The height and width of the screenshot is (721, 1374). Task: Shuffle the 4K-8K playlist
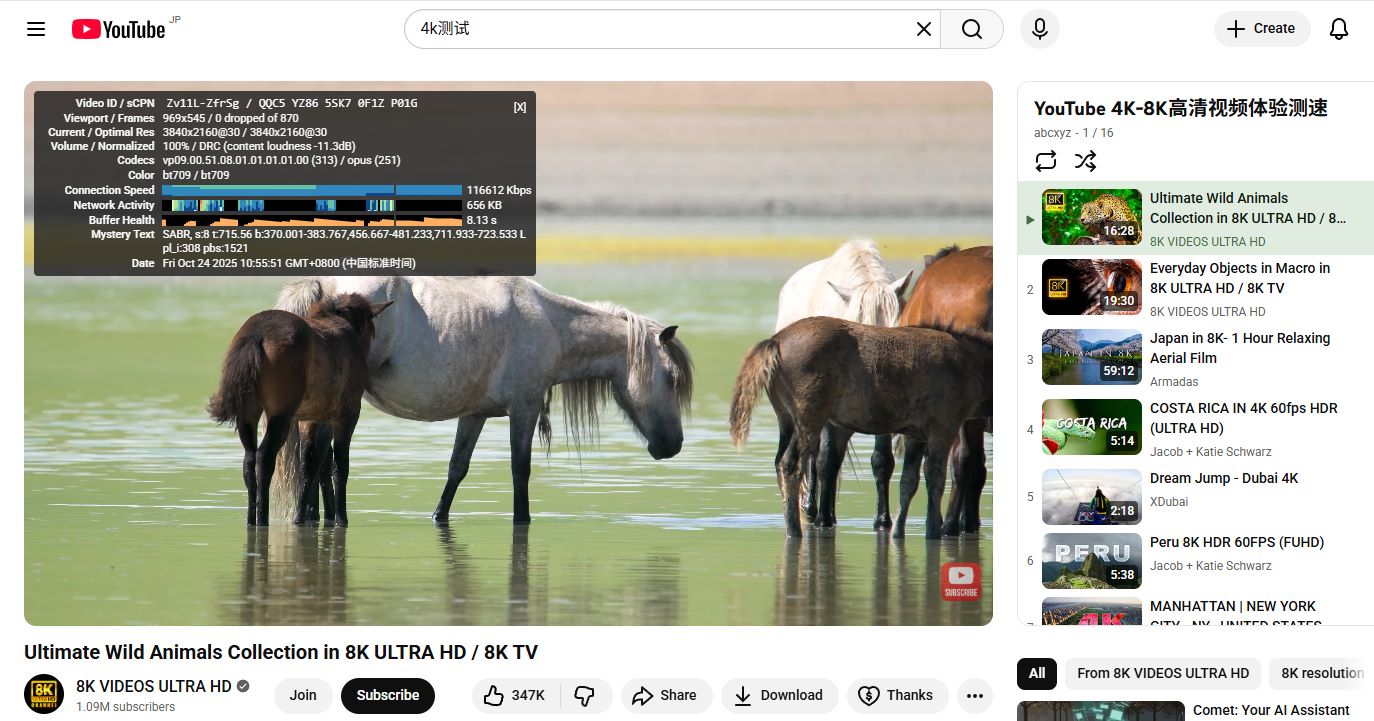[1085, 160]
